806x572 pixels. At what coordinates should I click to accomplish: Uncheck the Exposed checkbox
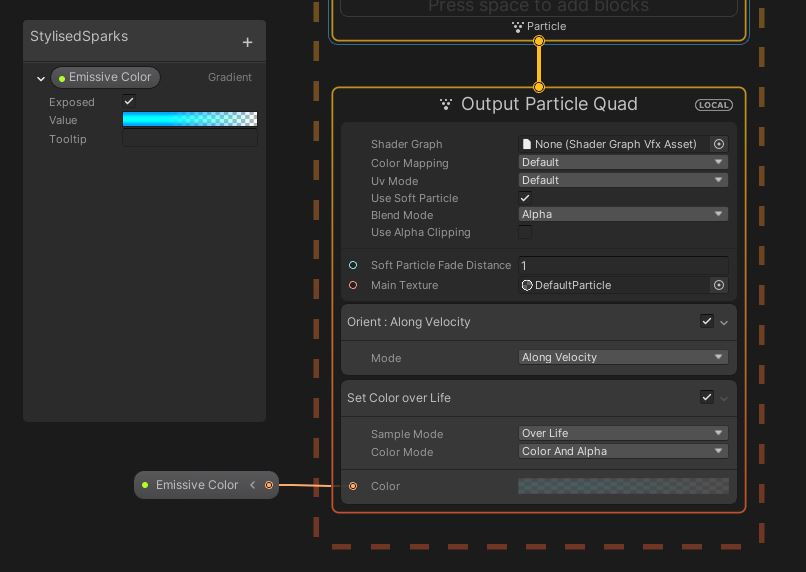(x=129, y=101)
